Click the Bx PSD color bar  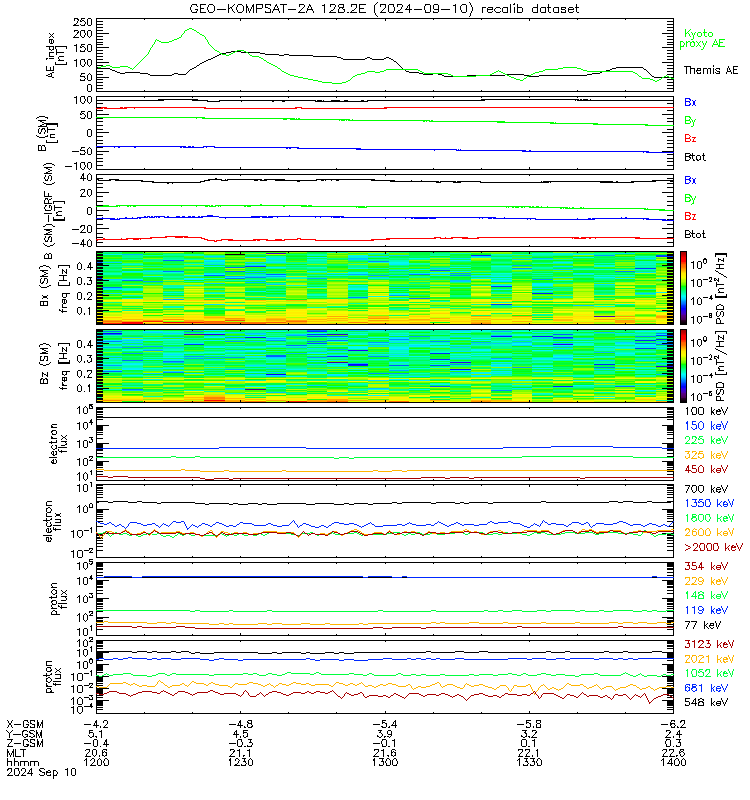tap(683, 288)
